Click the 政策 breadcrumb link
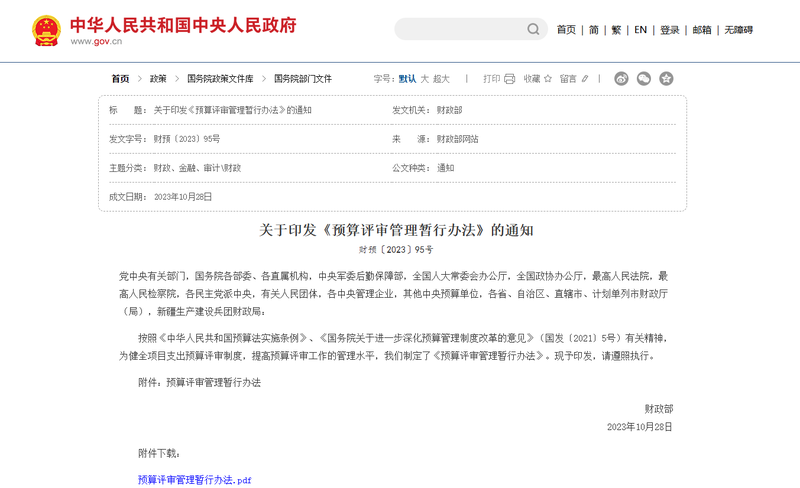Viewport: 800px width, 488px height. [x=158, y=79]
